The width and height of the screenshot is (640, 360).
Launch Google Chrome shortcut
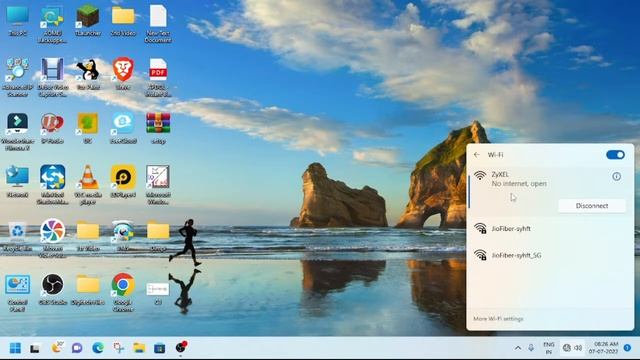pos(123,292)
